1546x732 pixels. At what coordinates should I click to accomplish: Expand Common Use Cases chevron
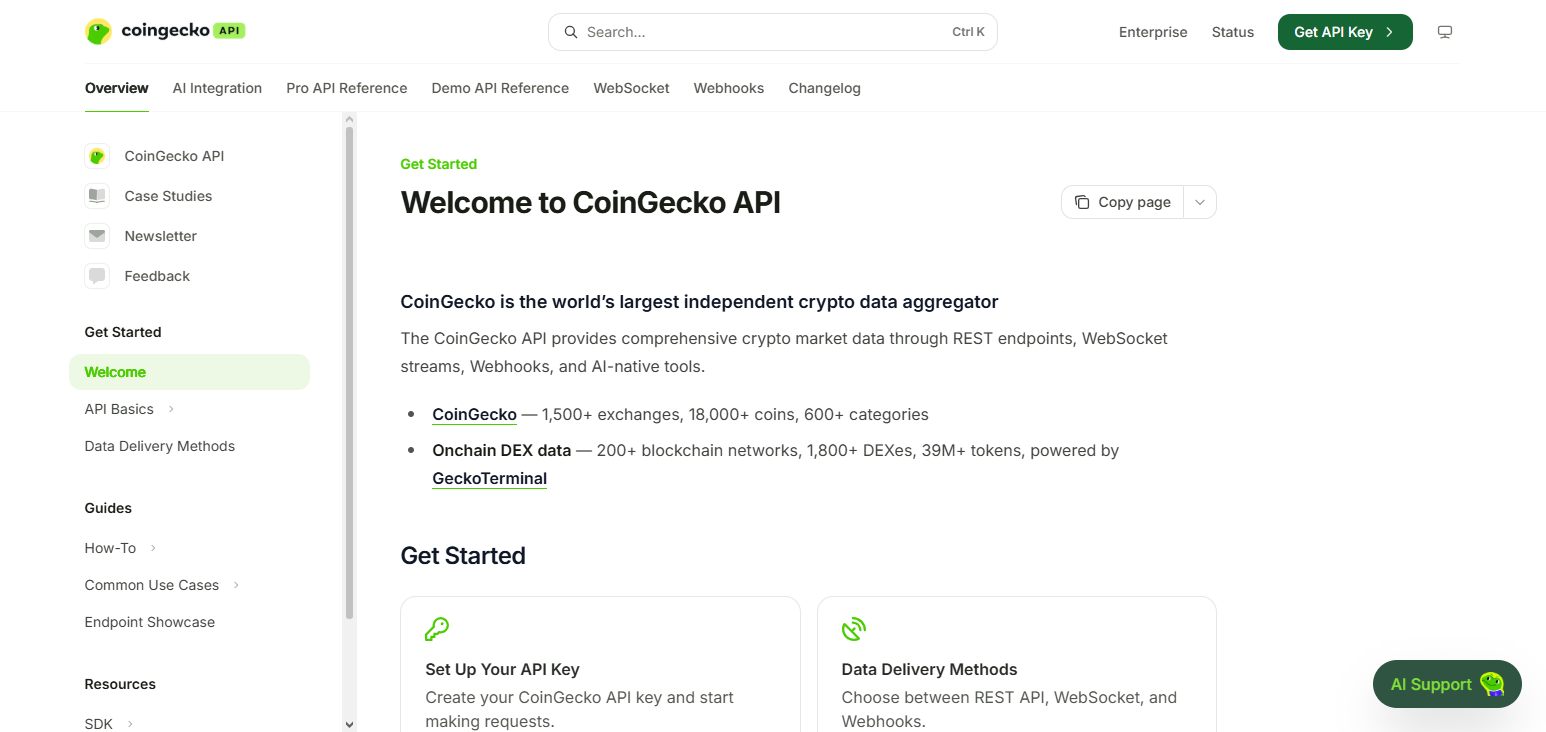tap(236, 585)
